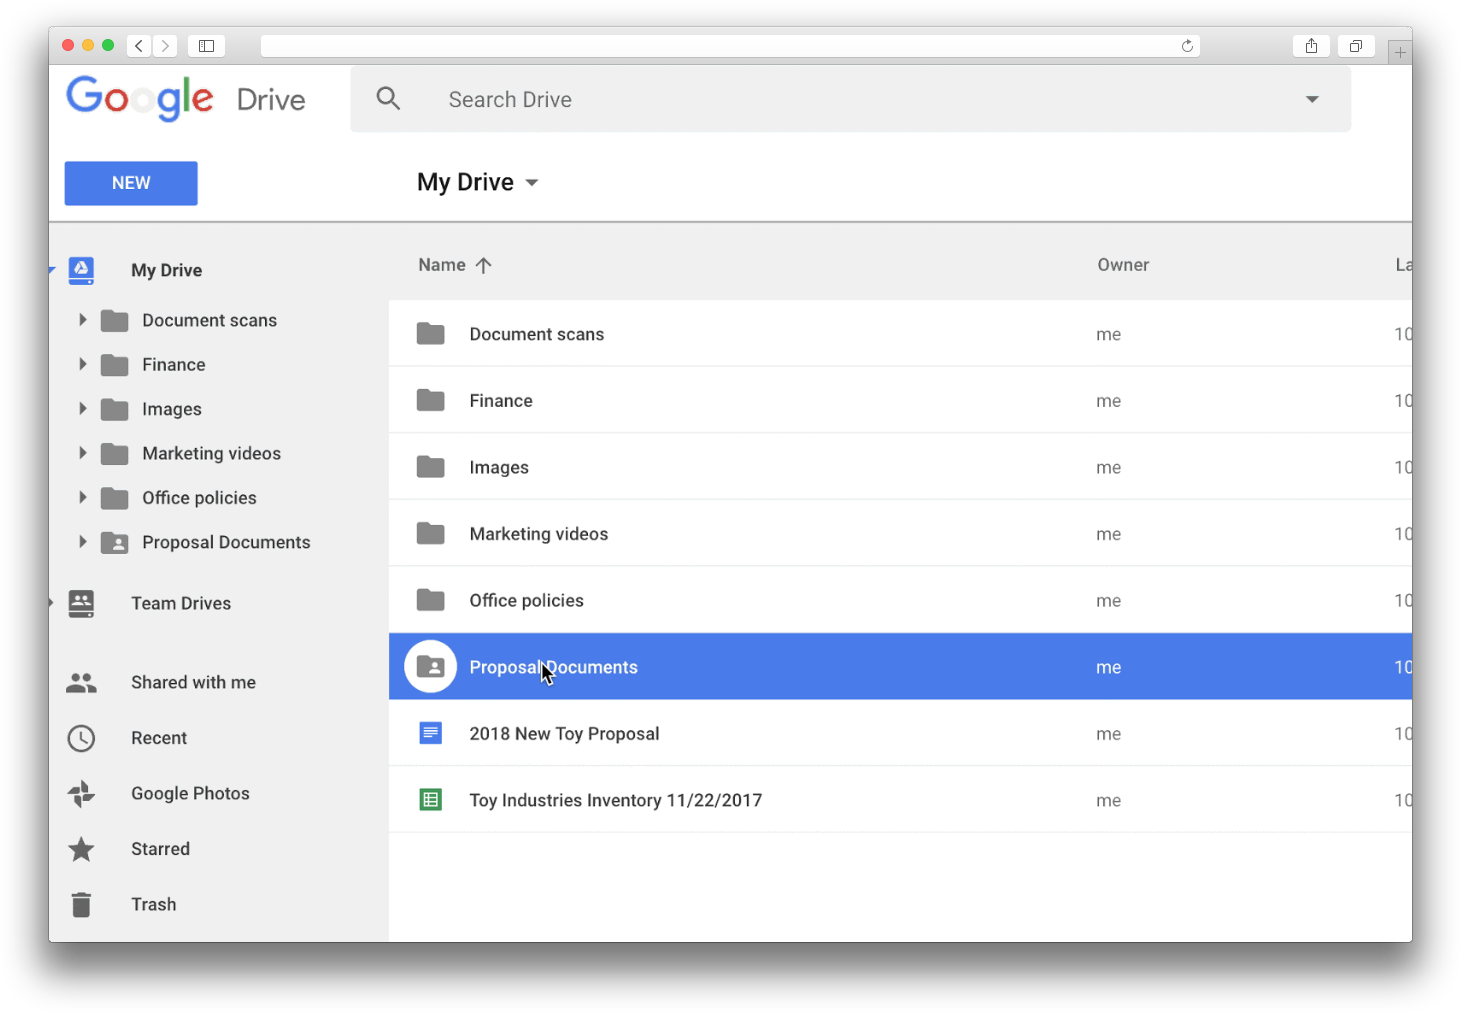The image size is (1461, 1013).
Task: Select the Proposal Documents row name
Action: coord(553,667)
